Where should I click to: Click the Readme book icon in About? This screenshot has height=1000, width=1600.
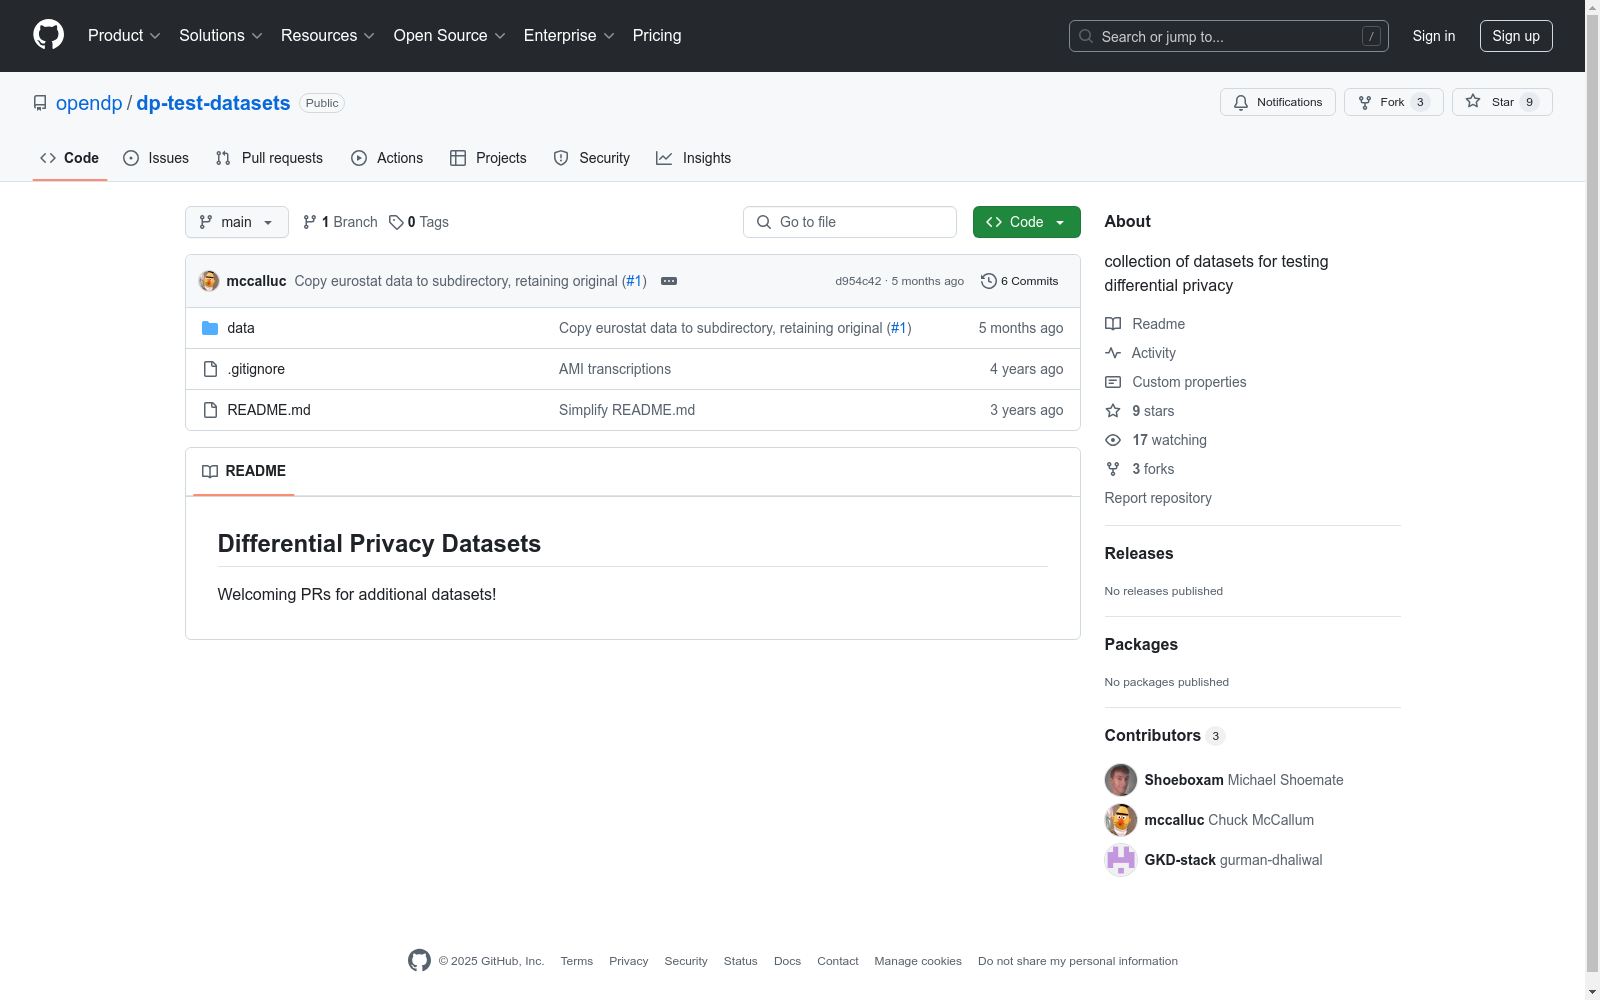click(x=1113, y=324)
